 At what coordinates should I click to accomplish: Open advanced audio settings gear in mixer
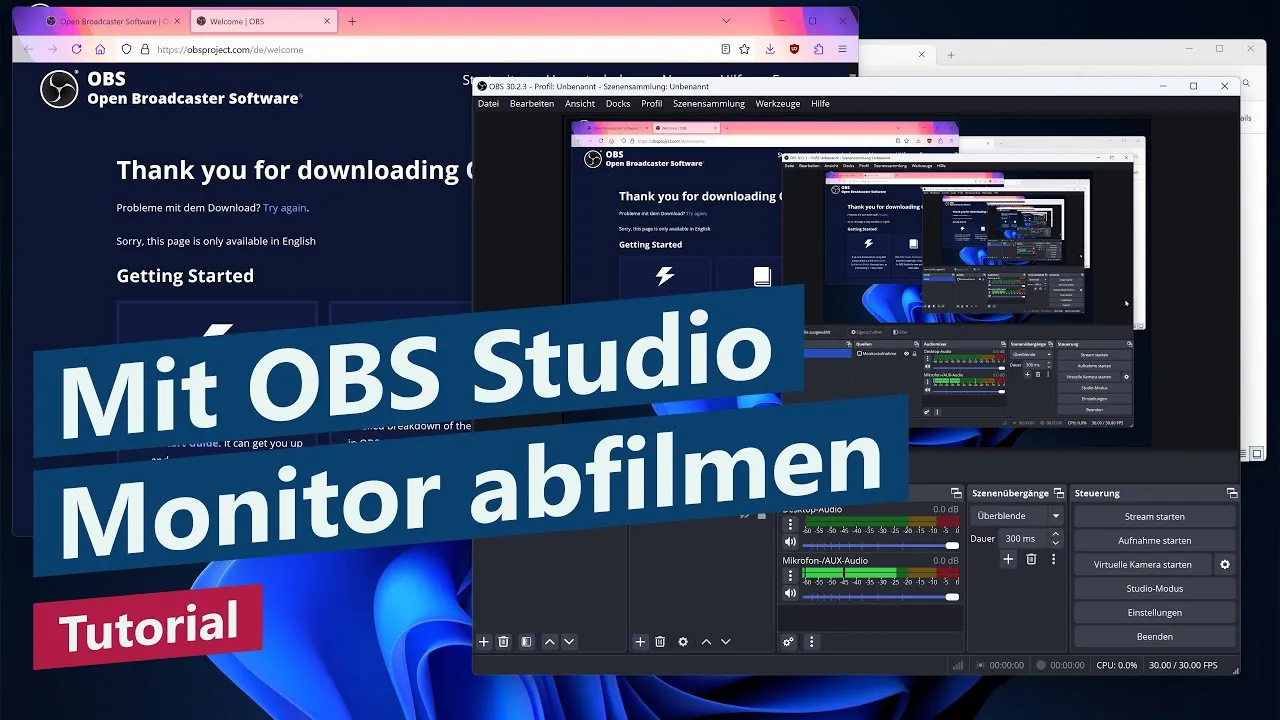click(x=788, y=642)
